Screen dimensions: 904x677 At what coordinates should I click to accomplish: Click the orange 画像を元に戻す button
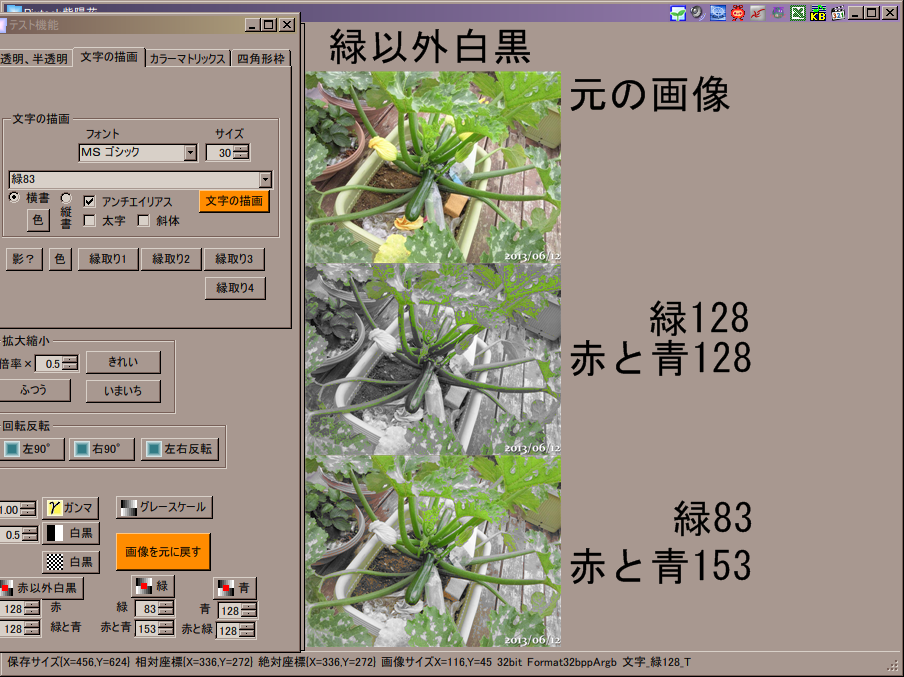coord(163,552)
